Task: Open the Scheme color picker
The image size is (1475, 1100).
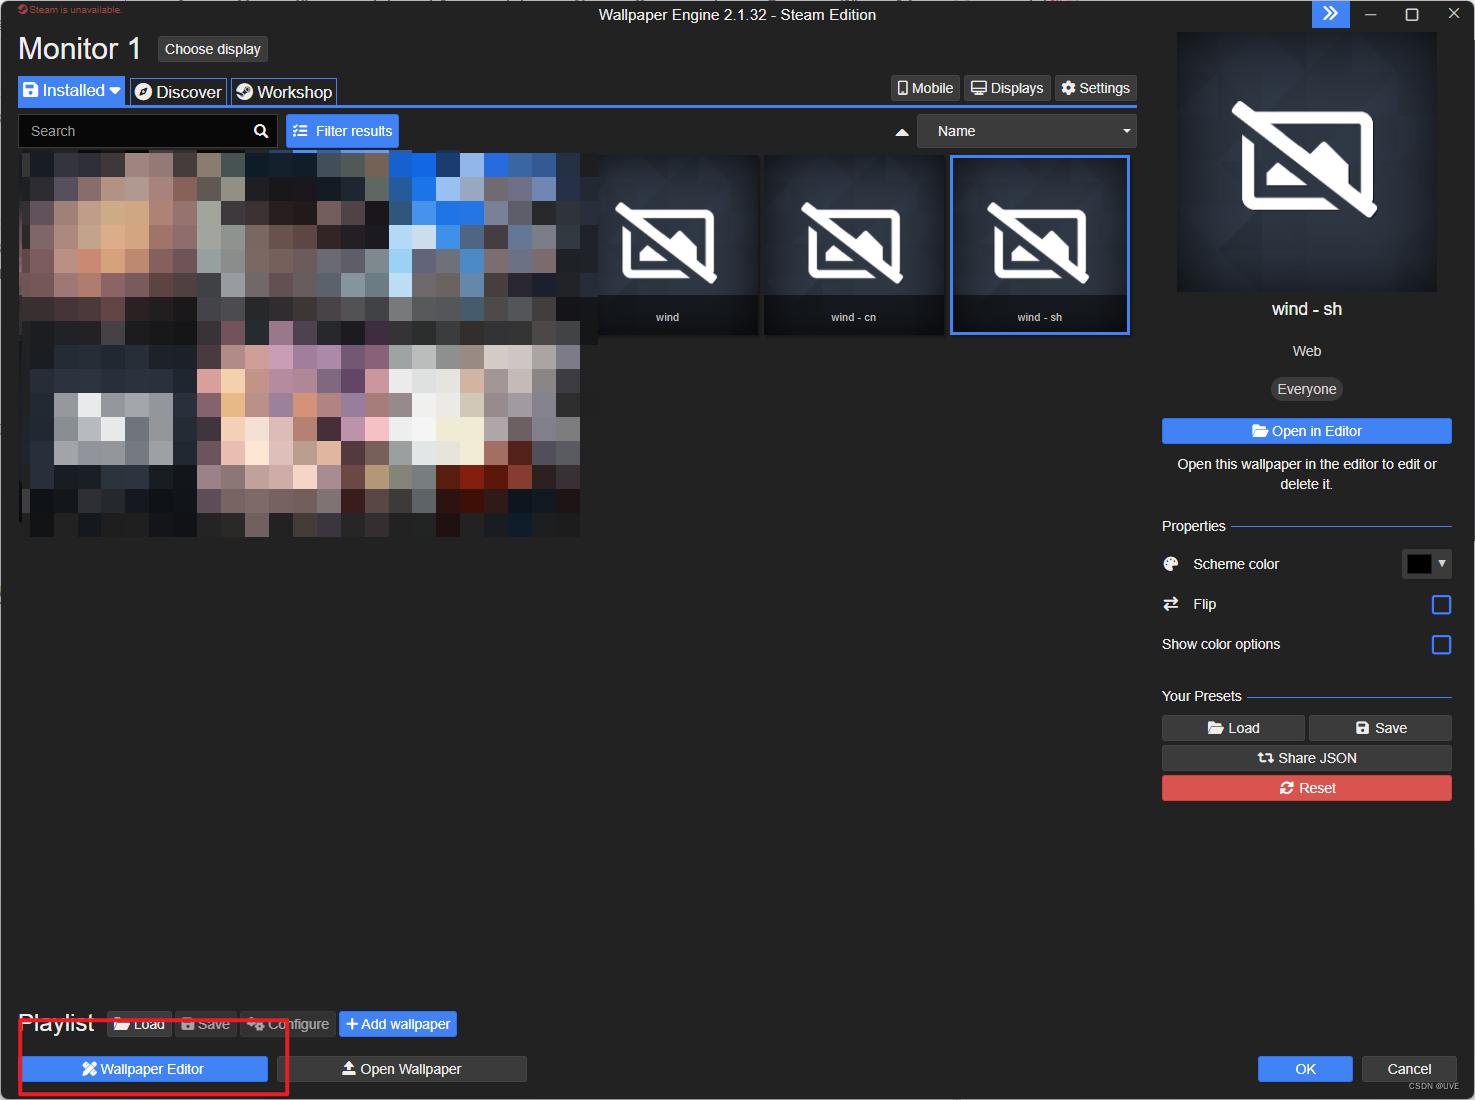Action: (x=1426, y=564)
